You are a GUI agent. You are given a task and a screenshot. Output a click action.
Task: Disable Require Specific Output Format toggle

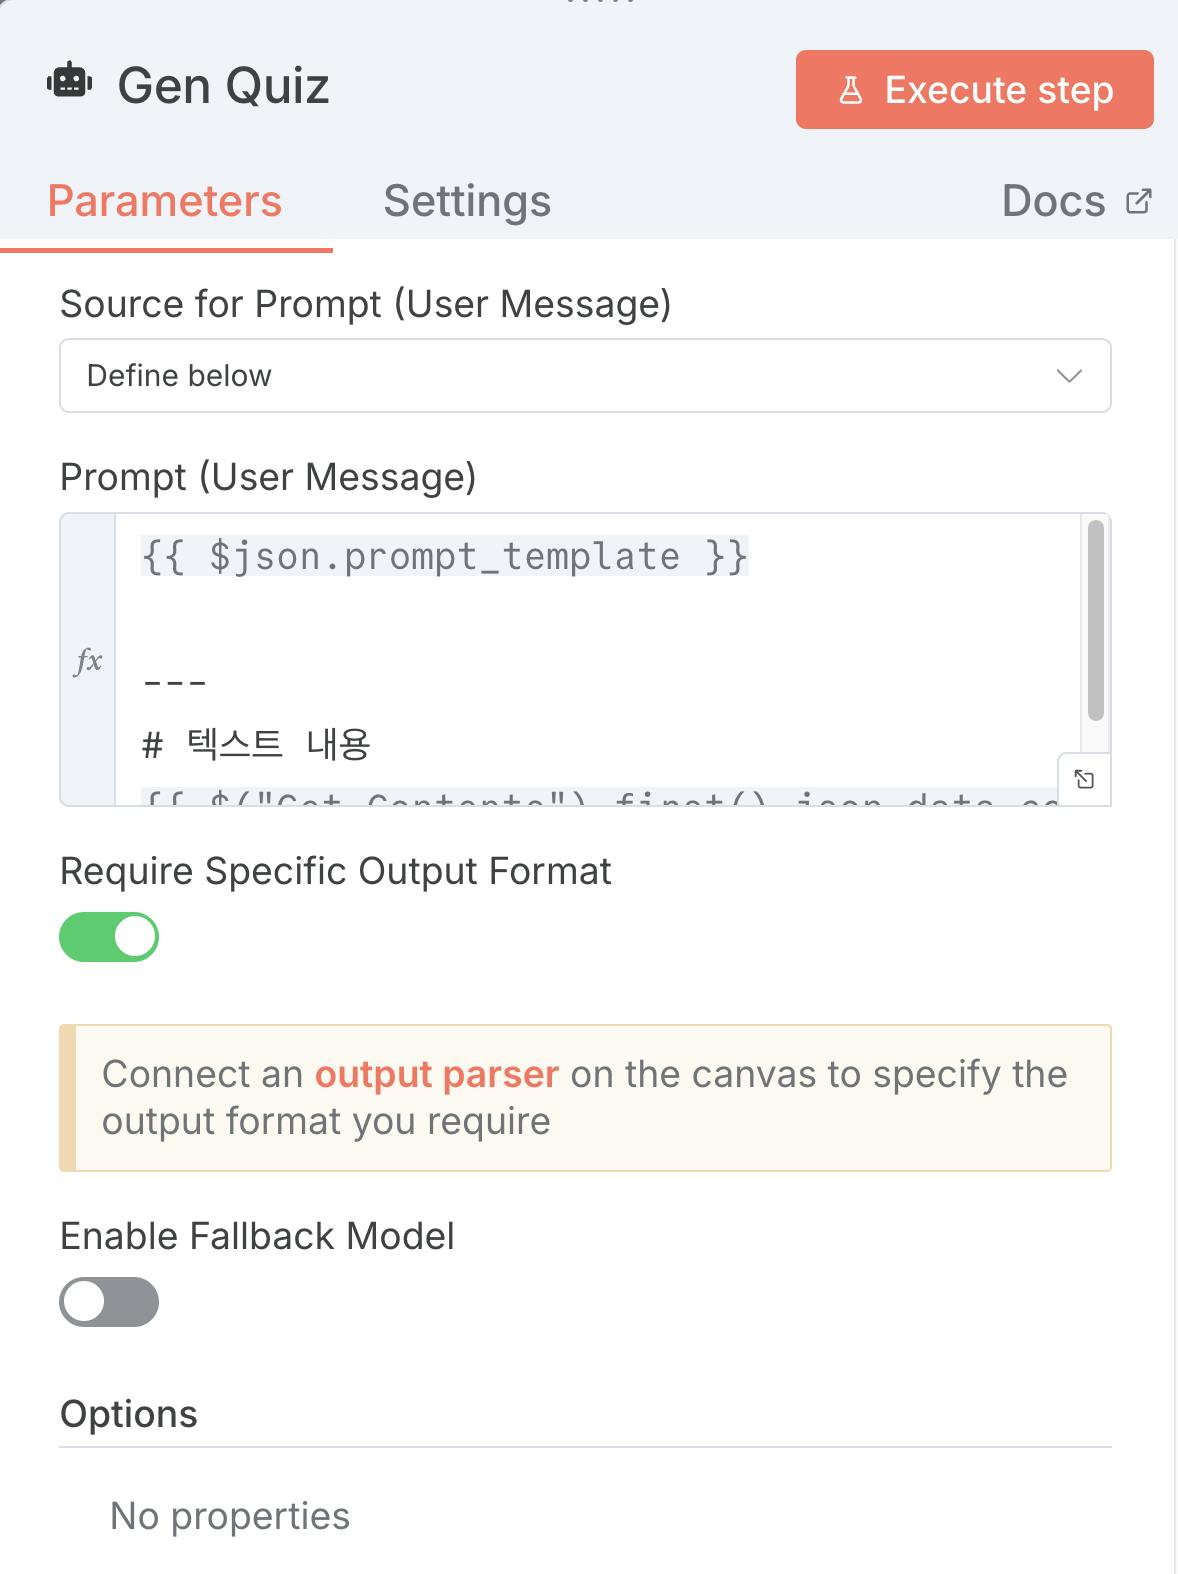coord(109,937)
